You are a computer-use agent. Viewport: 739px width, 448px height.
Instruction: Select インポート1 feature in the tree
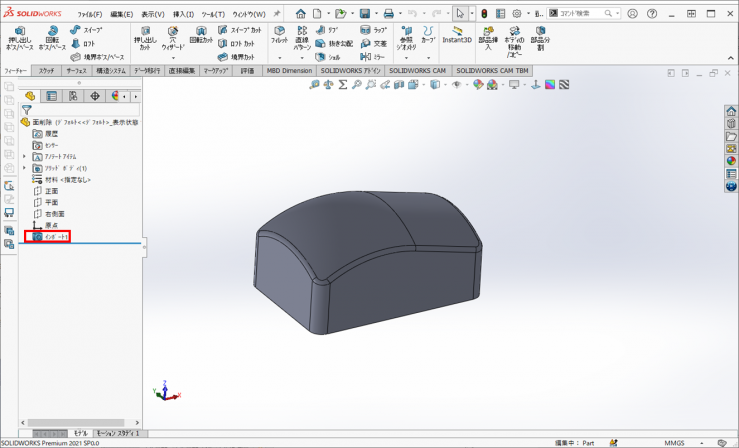tap(54, 237)
